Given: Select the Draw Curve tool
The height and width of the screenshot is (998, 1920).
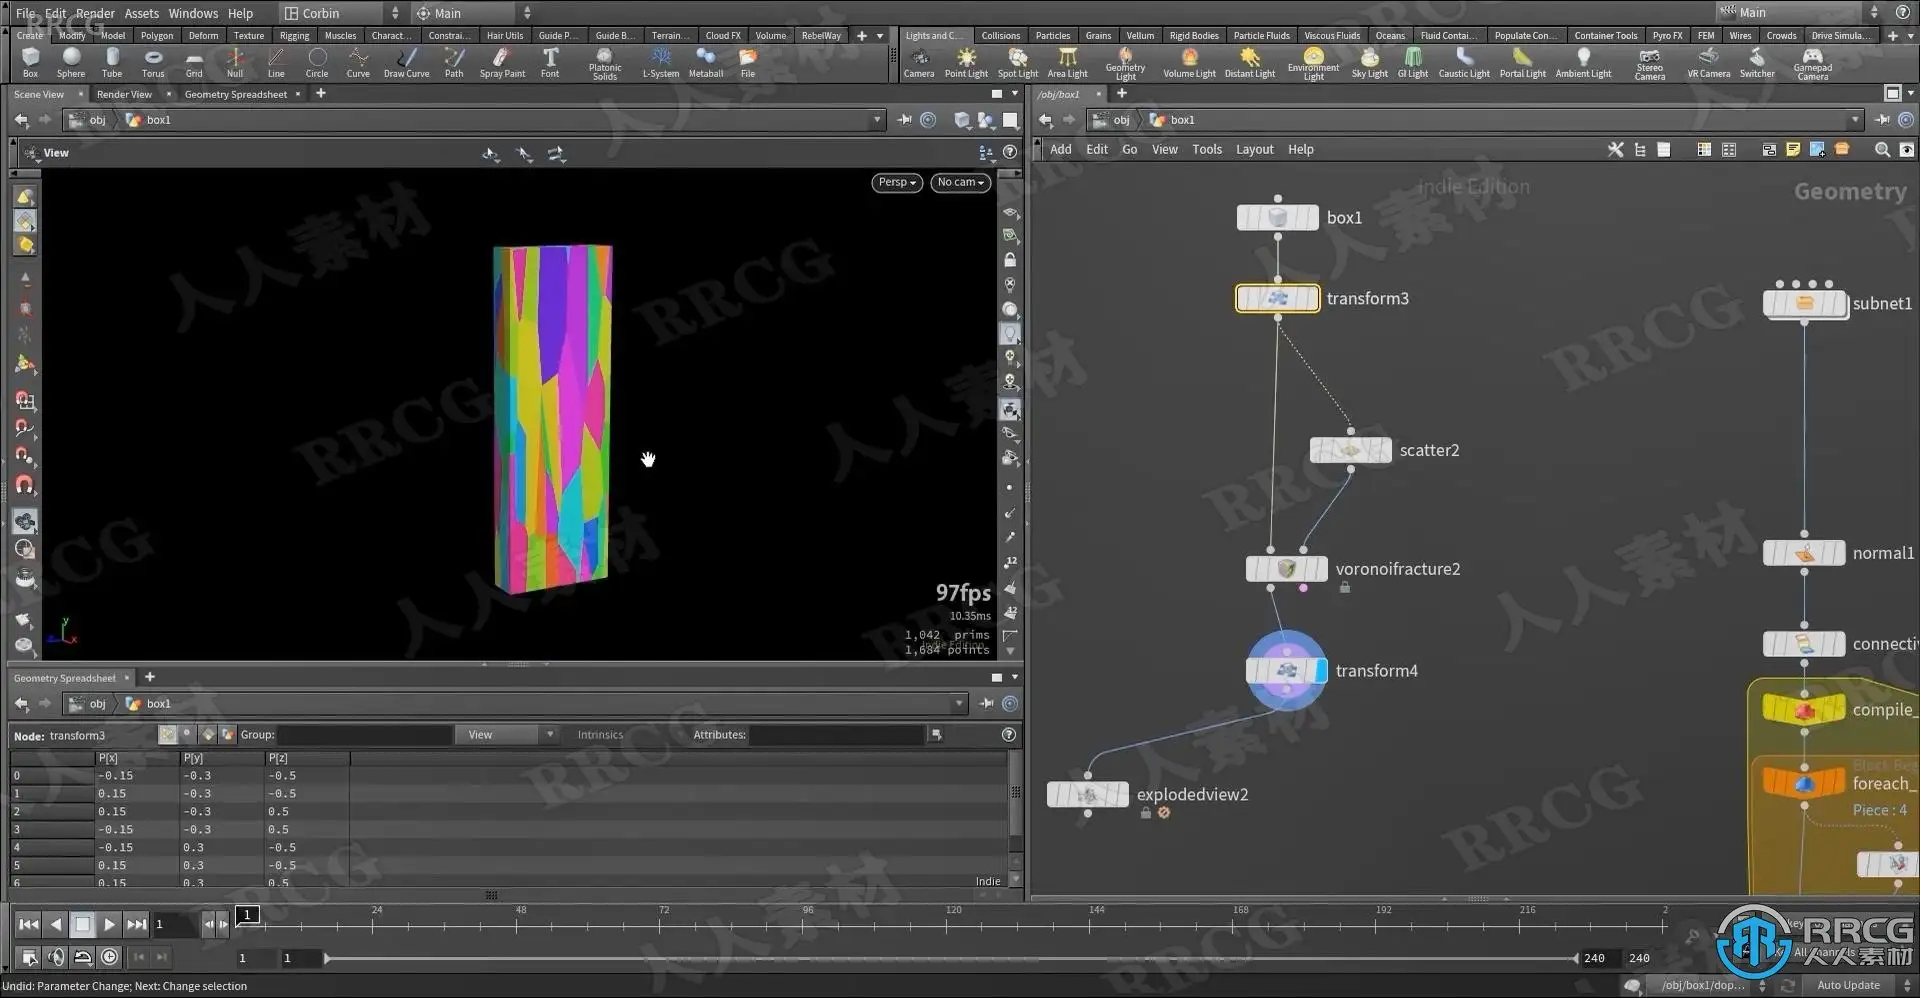Looking at the screenshot, I should [x=406, y=62].
